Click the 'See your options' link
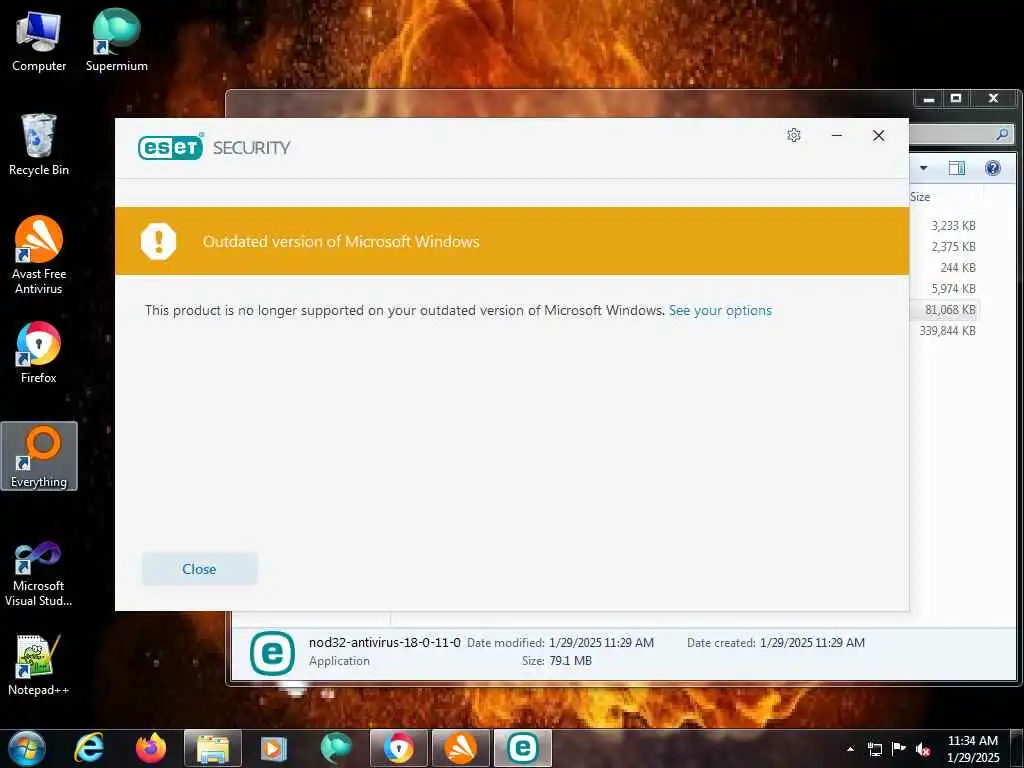This screenshot has height=768, width=1024. click(720, 310)
